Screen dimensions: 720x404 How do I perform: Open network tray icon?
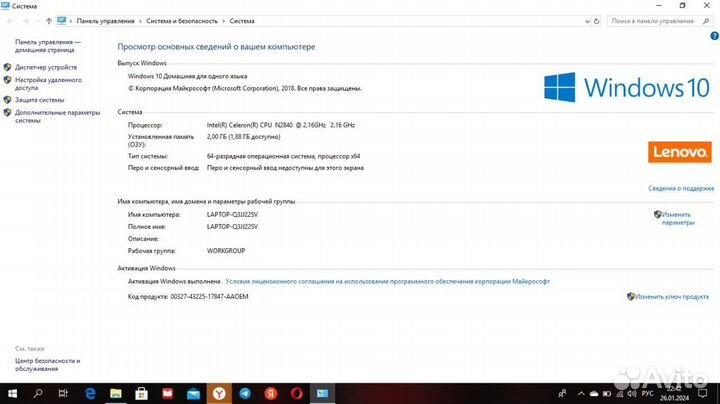(619, 393)
